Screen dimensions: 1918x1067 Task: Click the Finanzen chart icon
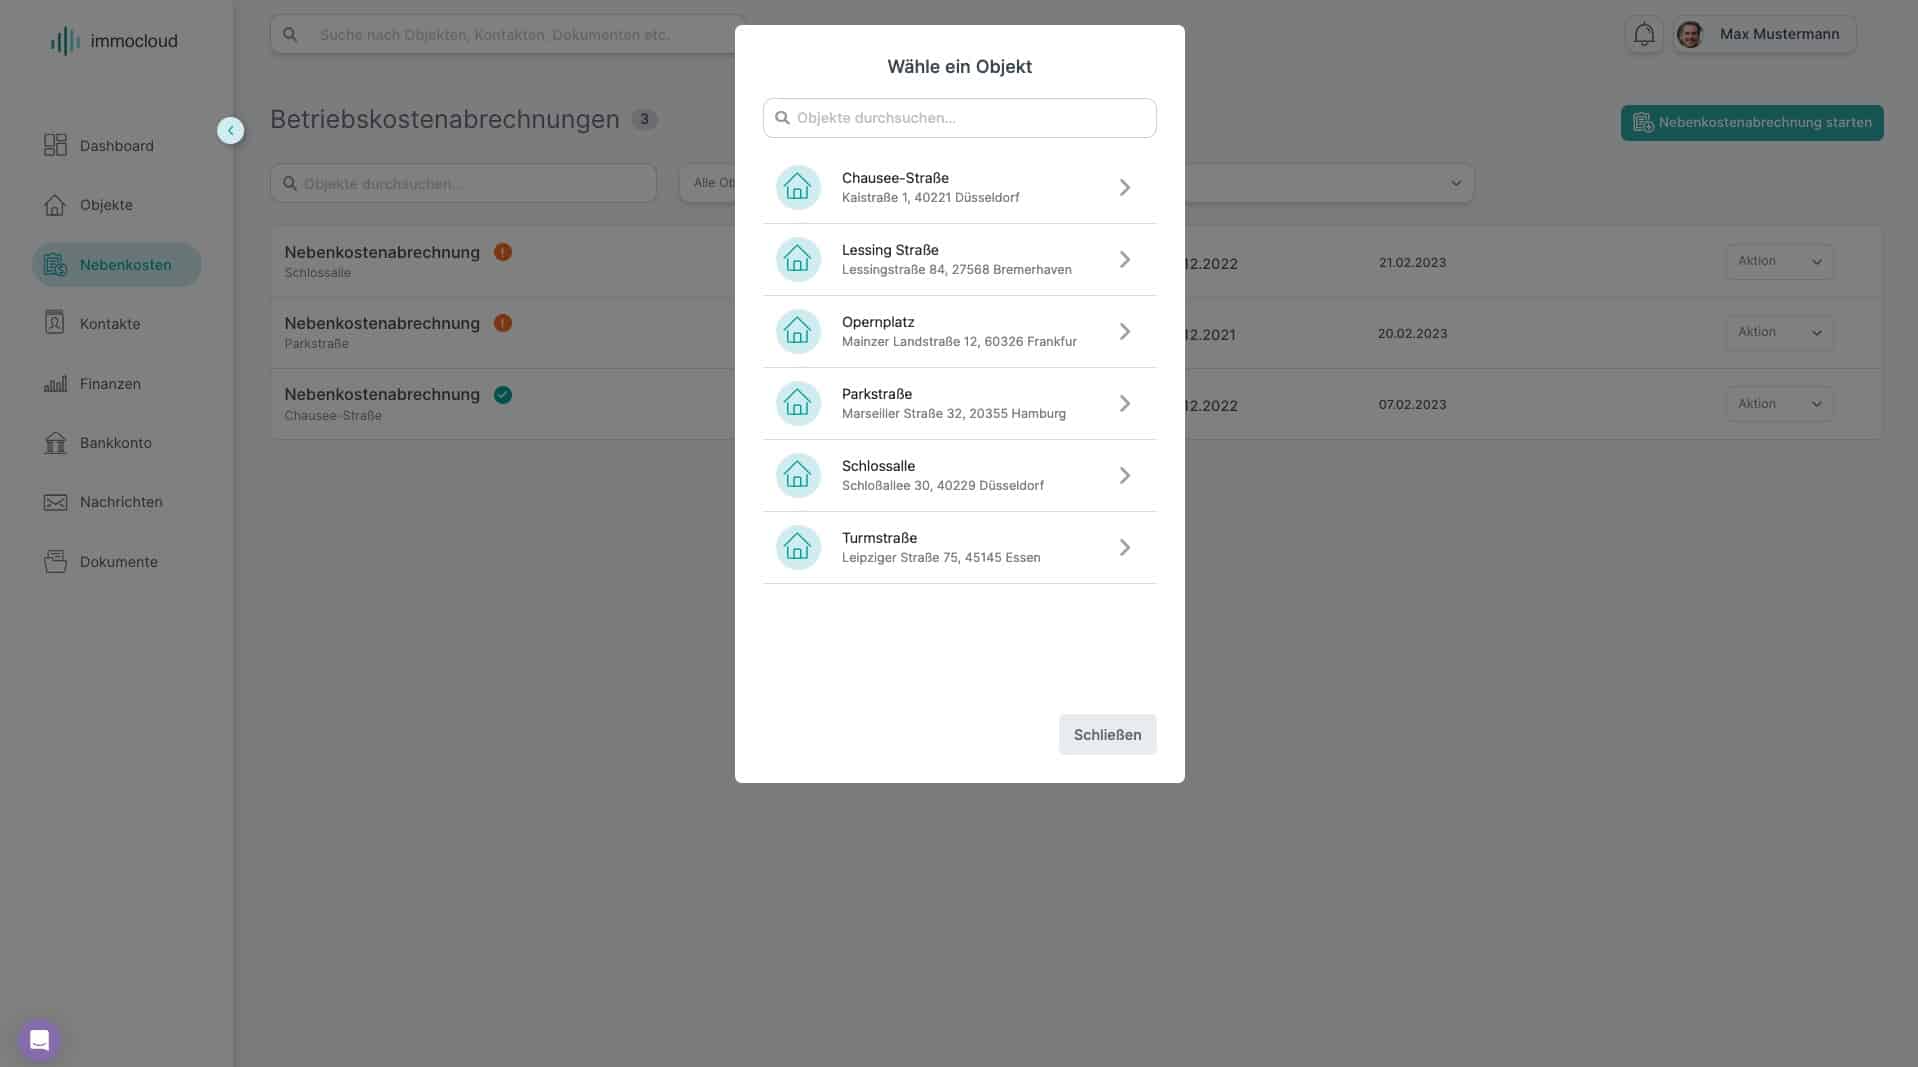[x=55, y=384]
